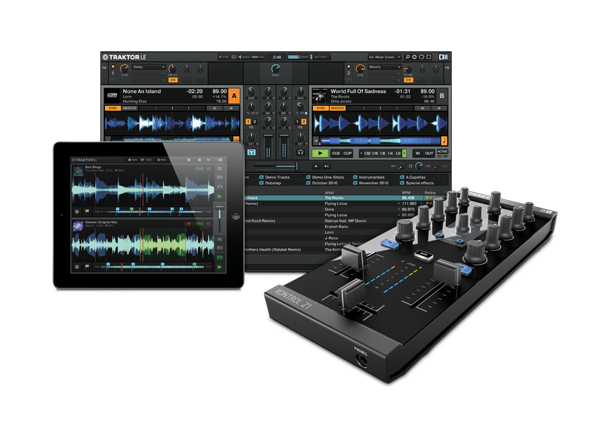Open preferences gear icon in Traktor header
Viewport: 600px width, 424px height.
tap(414, 57)
